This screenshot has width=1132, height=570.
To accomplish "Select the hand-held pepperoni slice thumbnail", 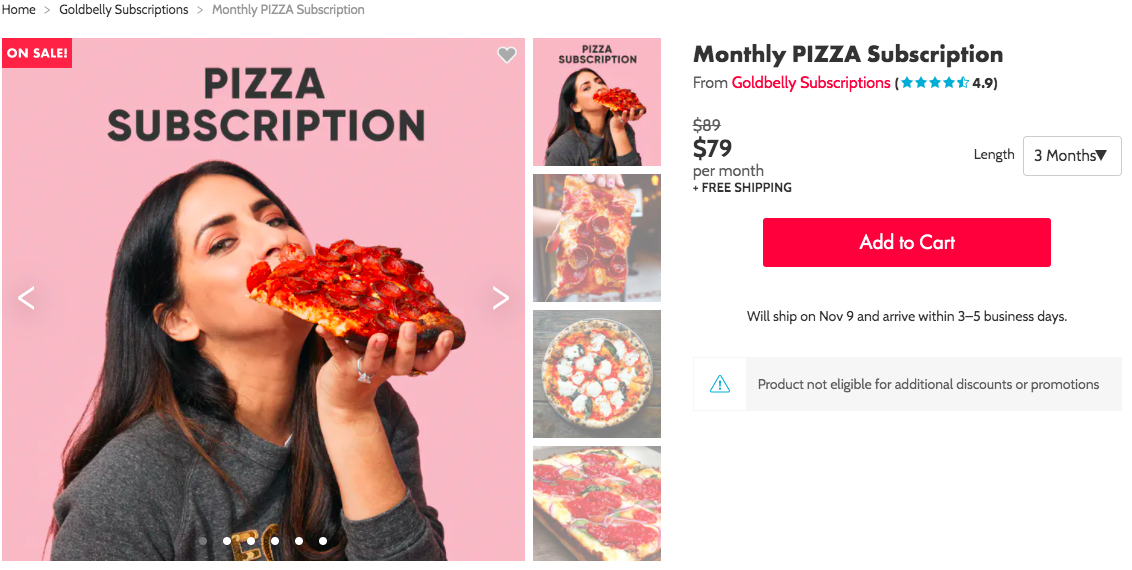I will click(x=597, y=238).
